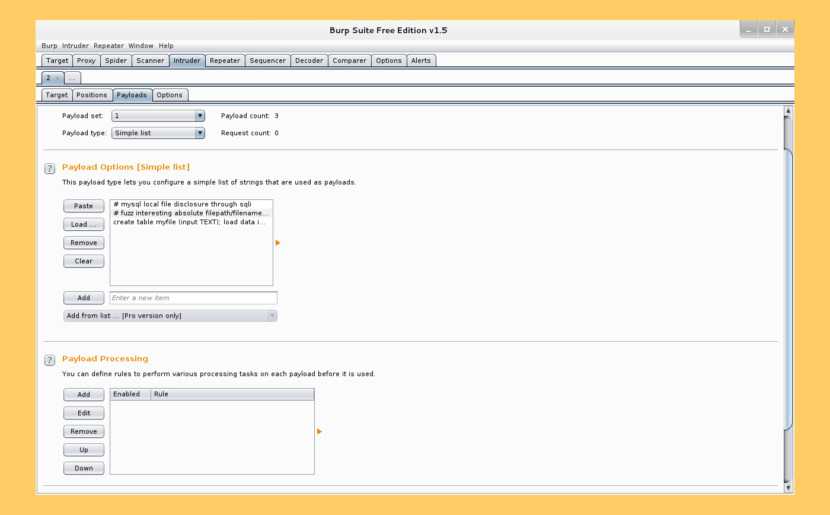Switch to the Comparer tab
This screenshot has height=515, width=830.
[349, 60]
